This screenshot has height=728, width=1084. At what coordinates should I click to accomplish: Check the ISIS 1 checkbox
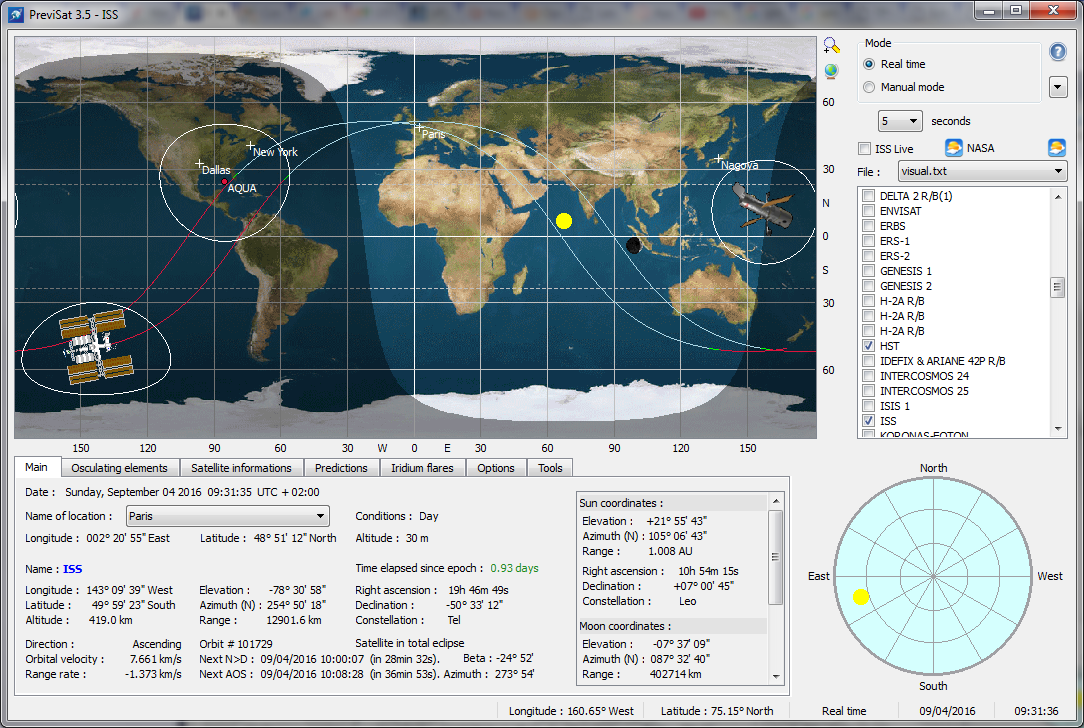(x=869, y=406)
